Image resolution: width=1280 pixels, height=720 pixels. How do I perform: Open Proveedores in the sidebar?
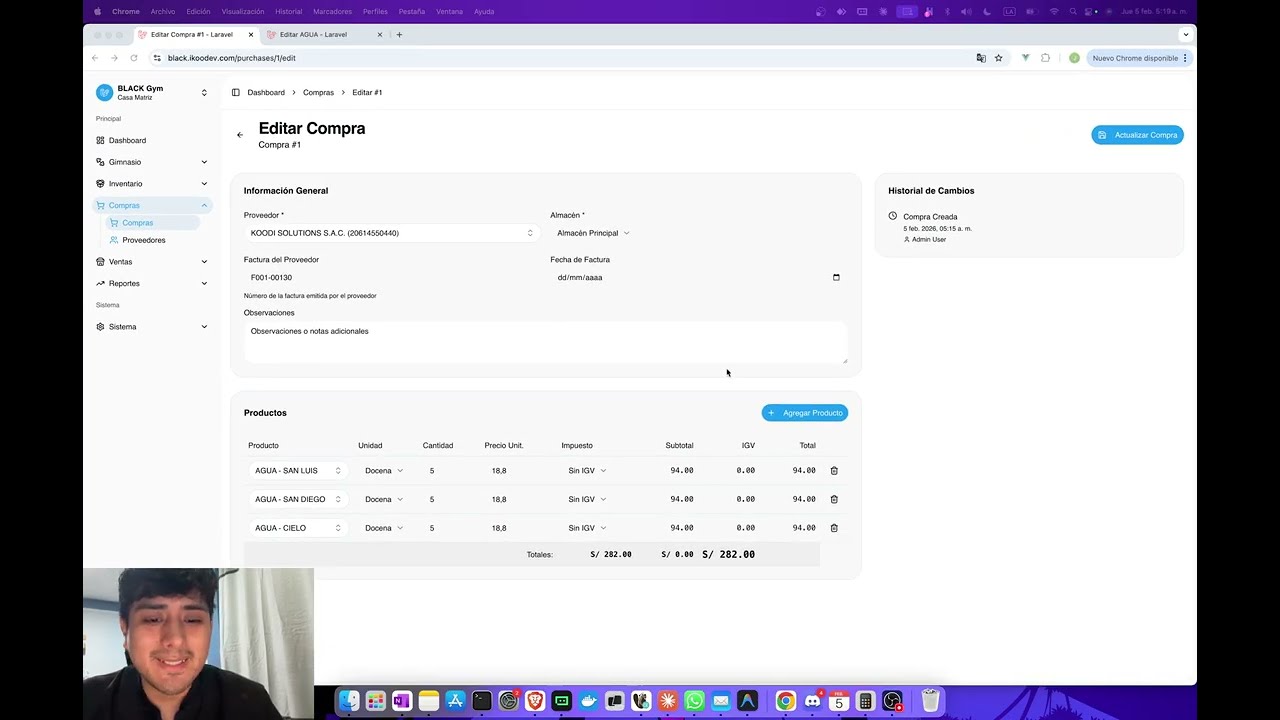pos(153,240)
